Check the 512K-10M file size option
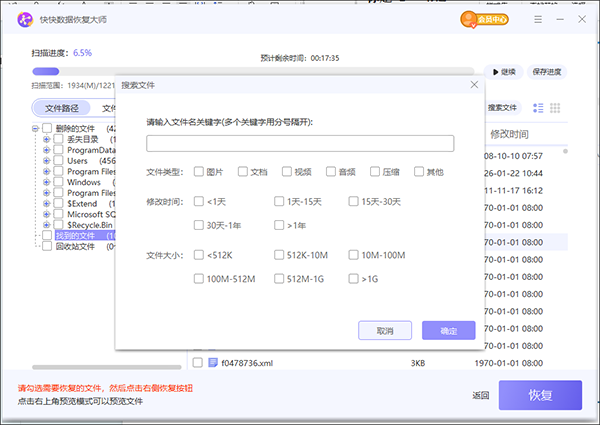 (279, 255)
